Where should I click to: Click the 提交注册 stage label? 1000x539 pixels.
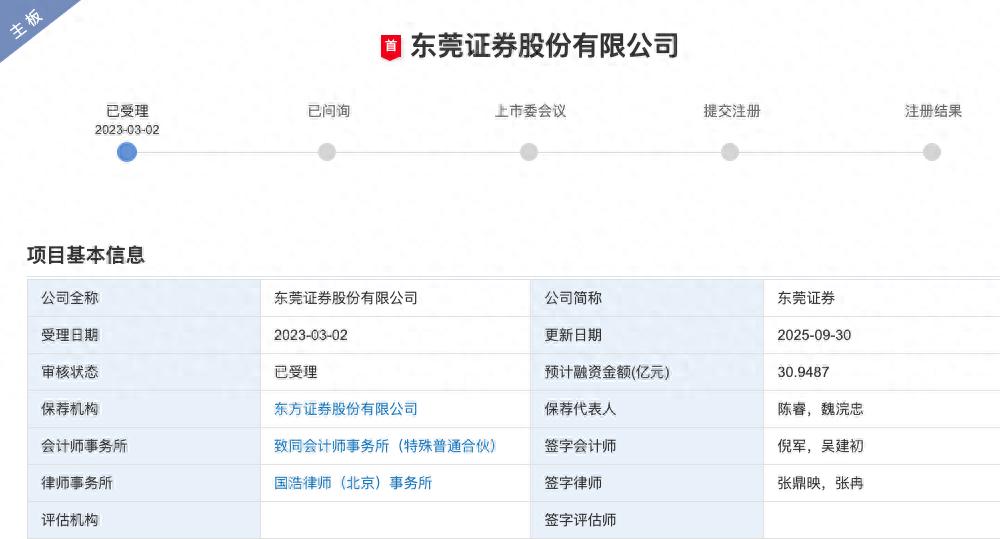pos(732,111)
